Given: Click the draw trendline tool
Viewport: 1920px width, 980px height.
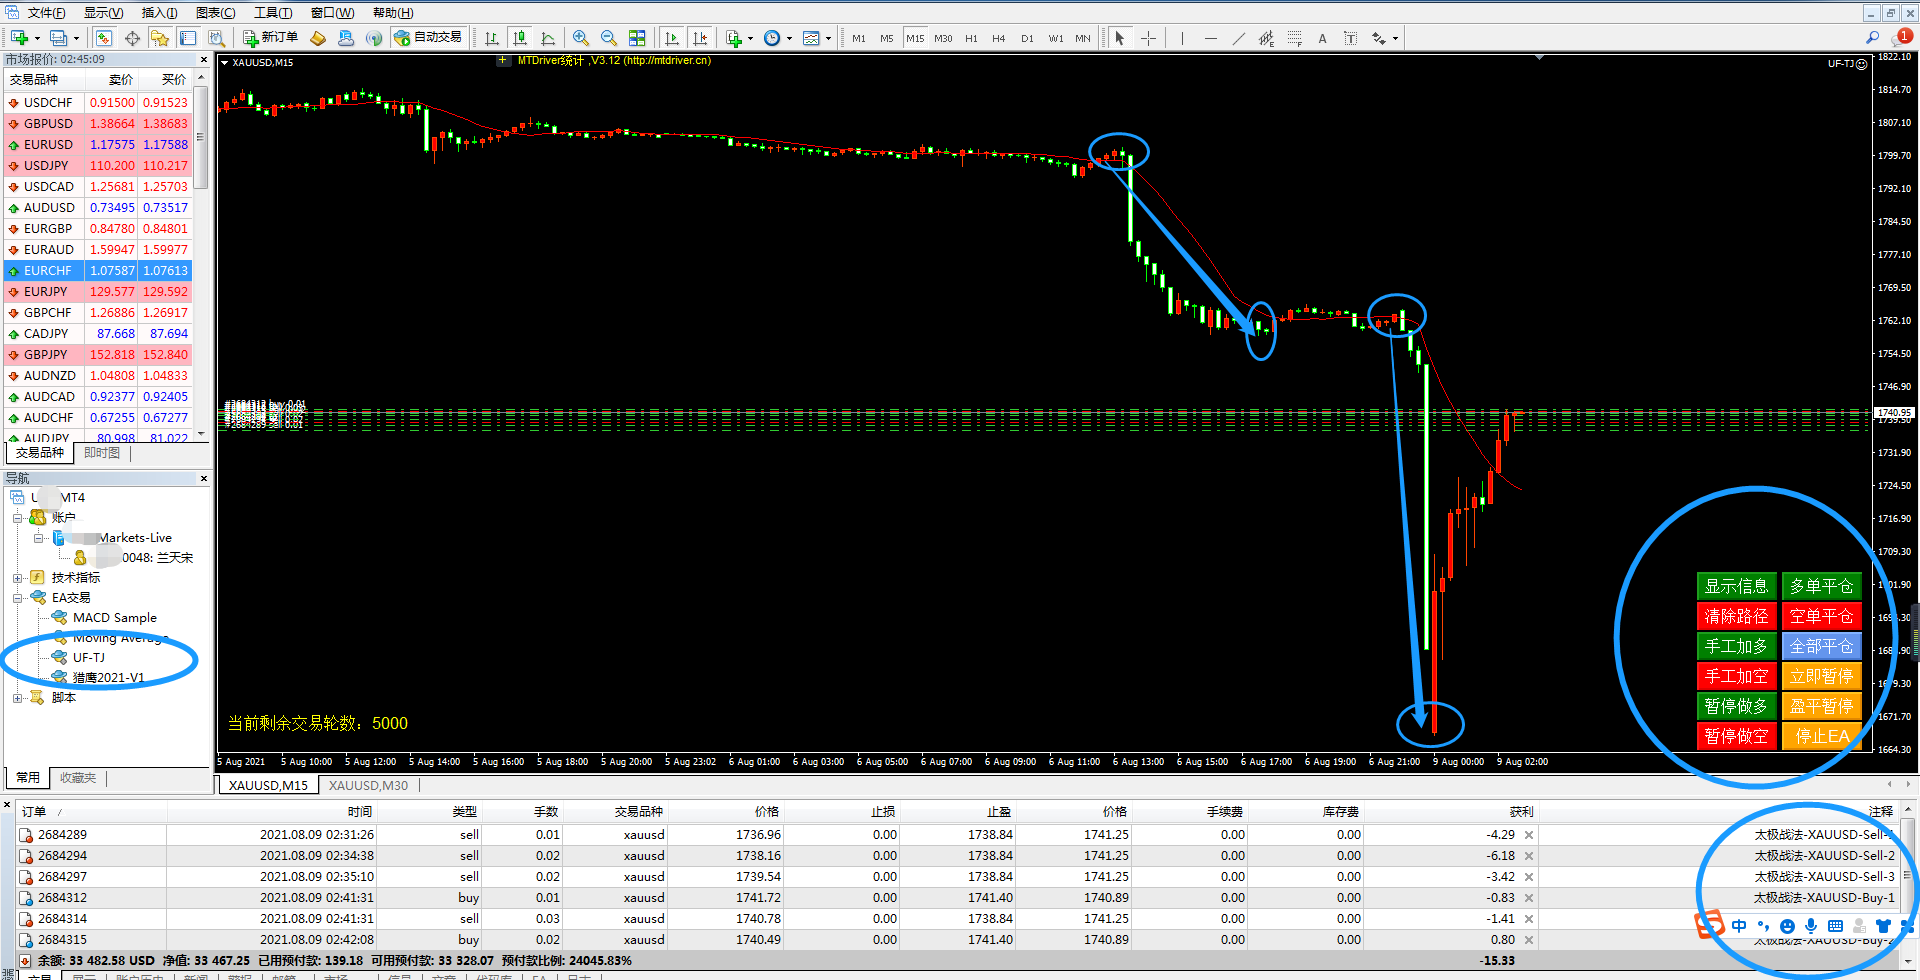Looking at the screenshot, I should coord(1239,38).
